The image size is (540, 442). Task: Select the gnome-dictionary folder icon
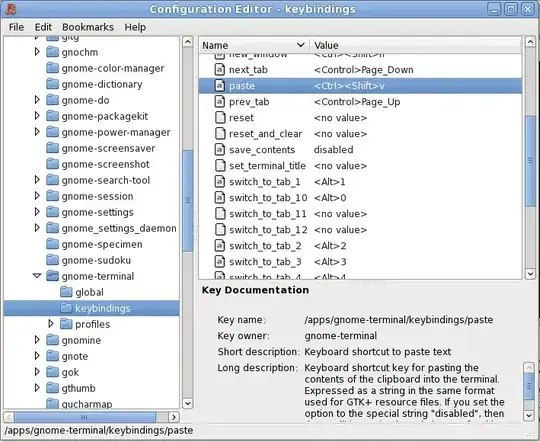click(52, 84)
